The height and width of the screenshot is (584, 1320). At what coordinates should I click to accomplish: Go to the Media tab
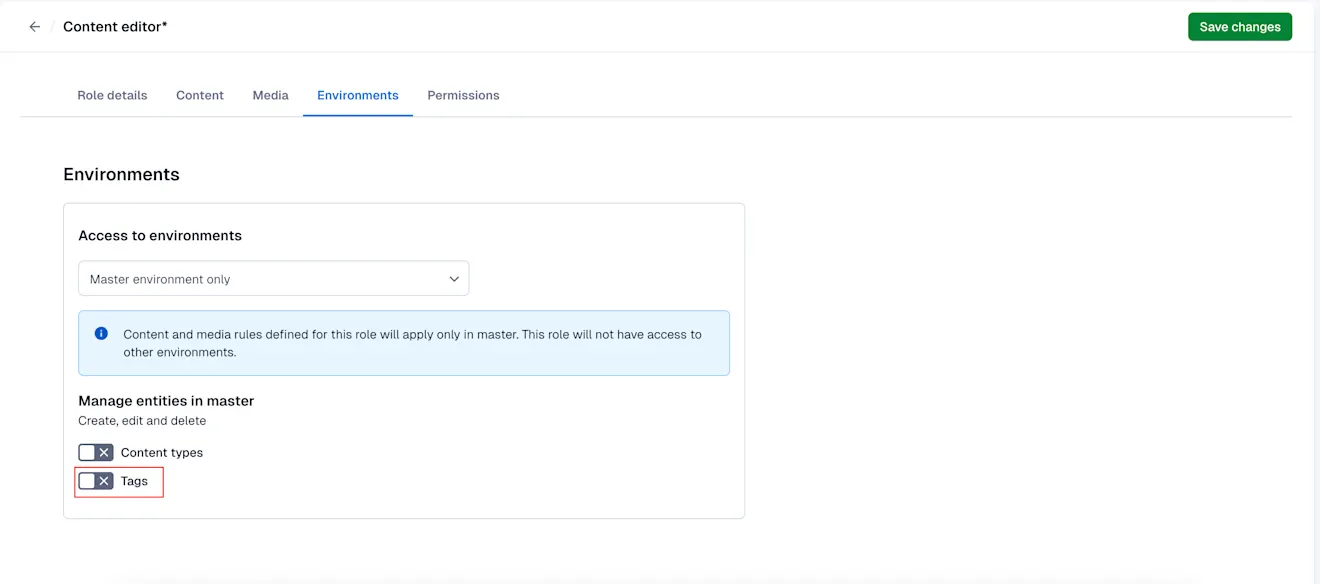270,95
